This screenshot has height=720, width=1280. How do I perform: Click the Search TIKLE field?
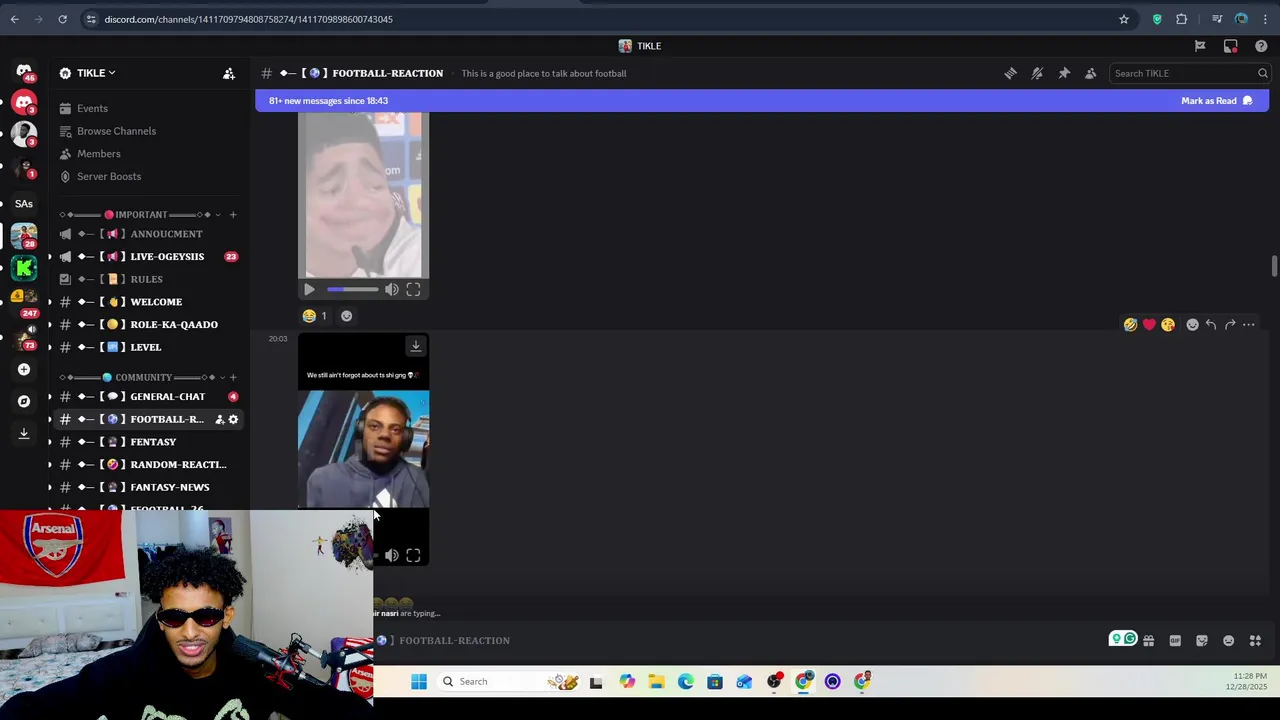click(1189, 73)
